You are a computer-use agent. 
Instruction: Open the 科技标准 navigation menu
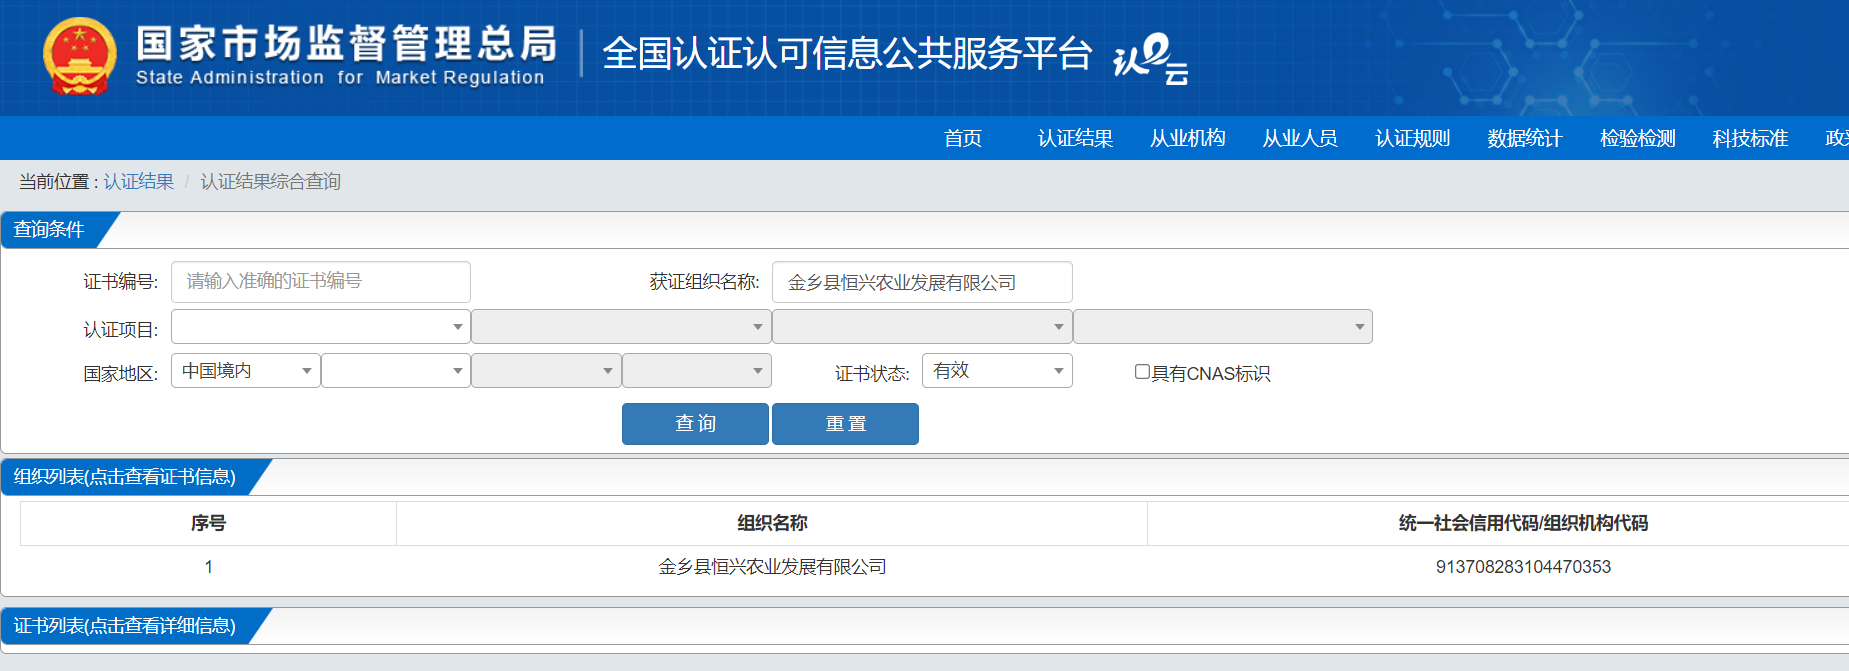1750,138
